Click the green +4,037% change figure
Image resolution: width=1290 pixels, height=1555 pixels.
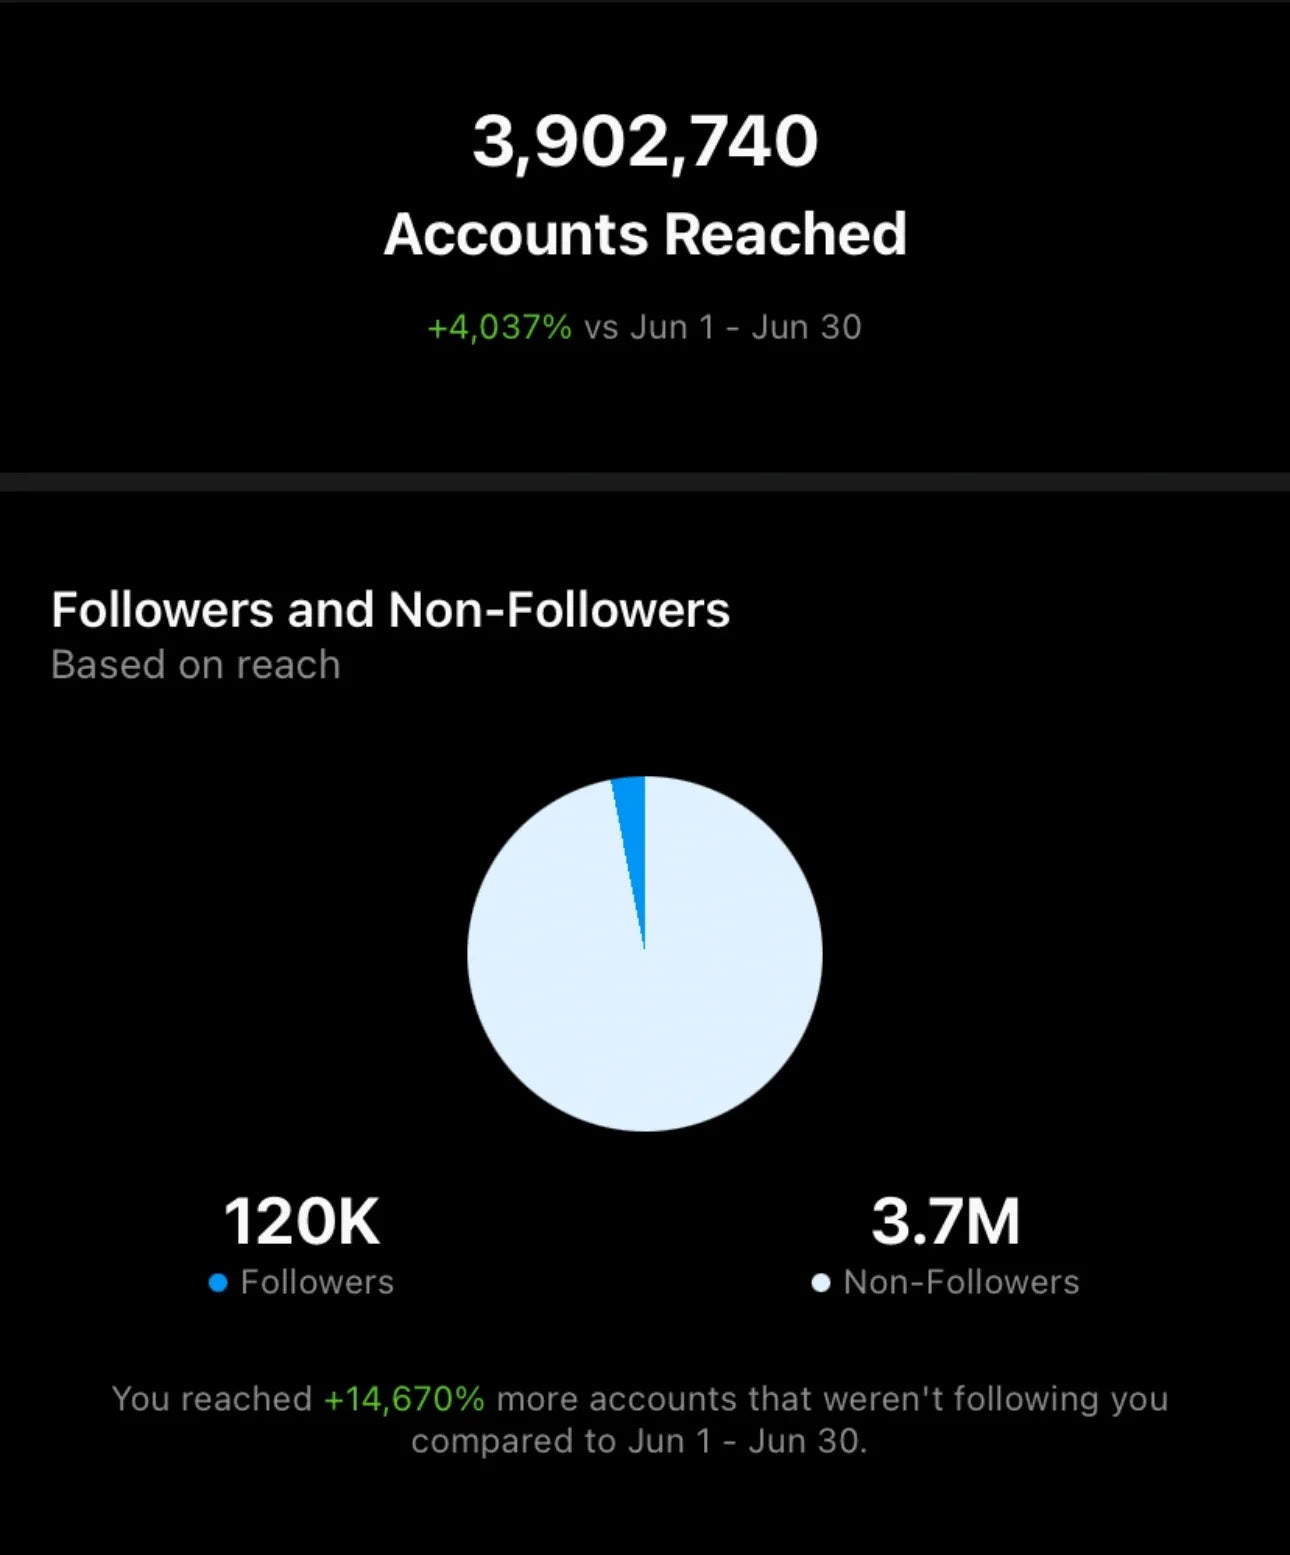[x=499, y=327]
